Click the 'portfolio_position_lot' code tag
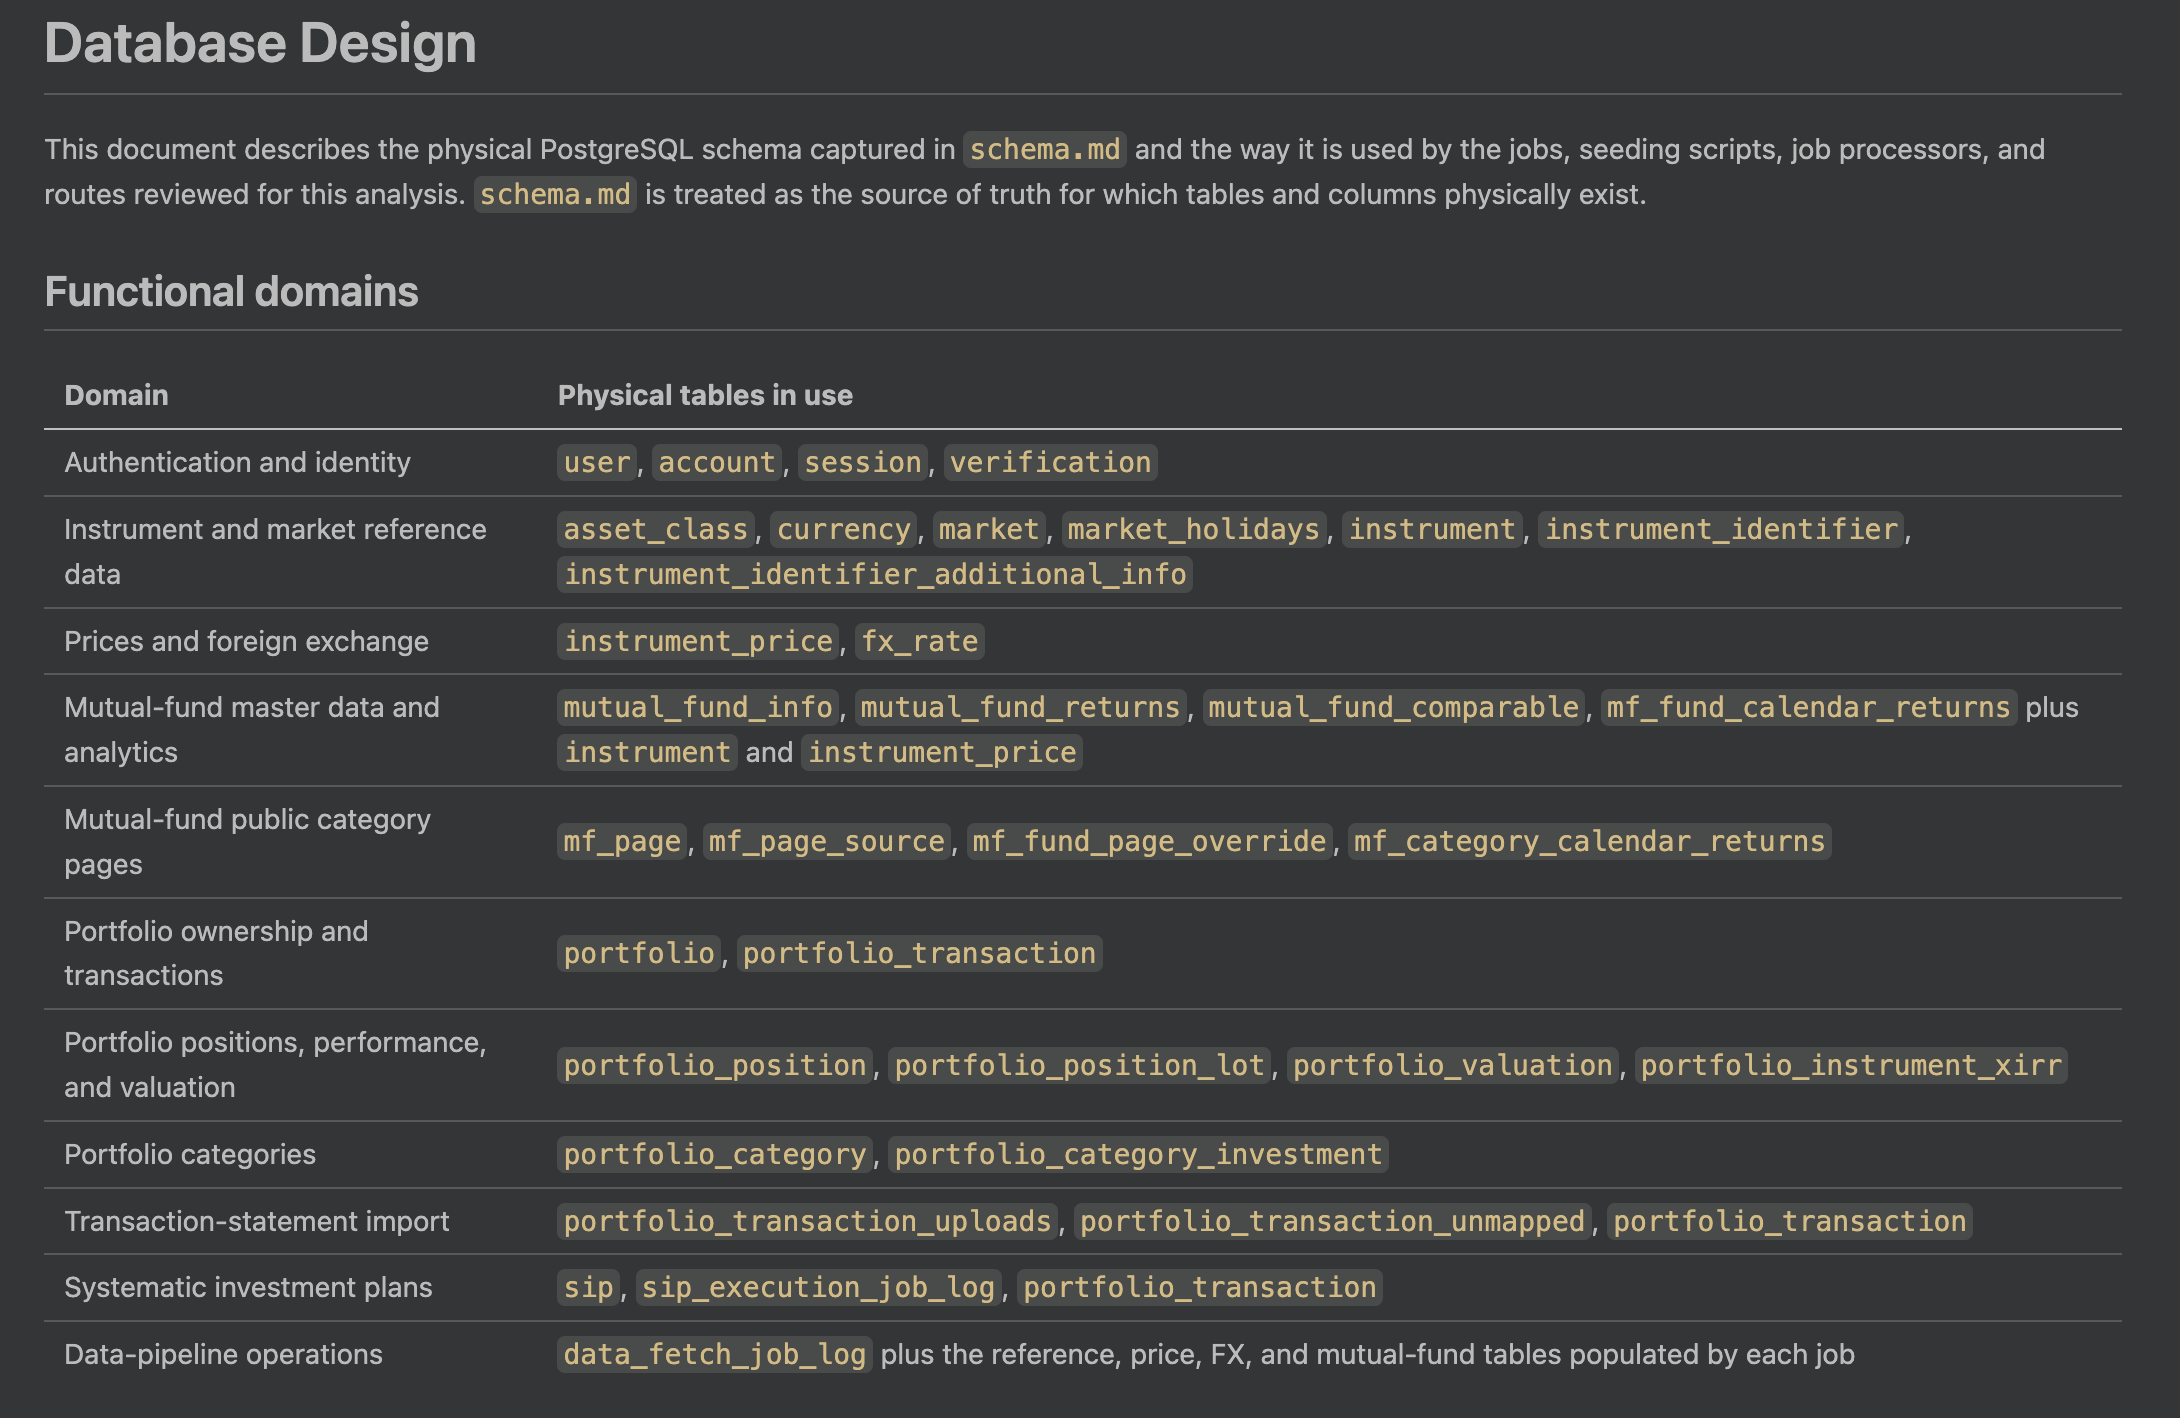Screen dimensions: 2180x1418 click(1080, 1065)
